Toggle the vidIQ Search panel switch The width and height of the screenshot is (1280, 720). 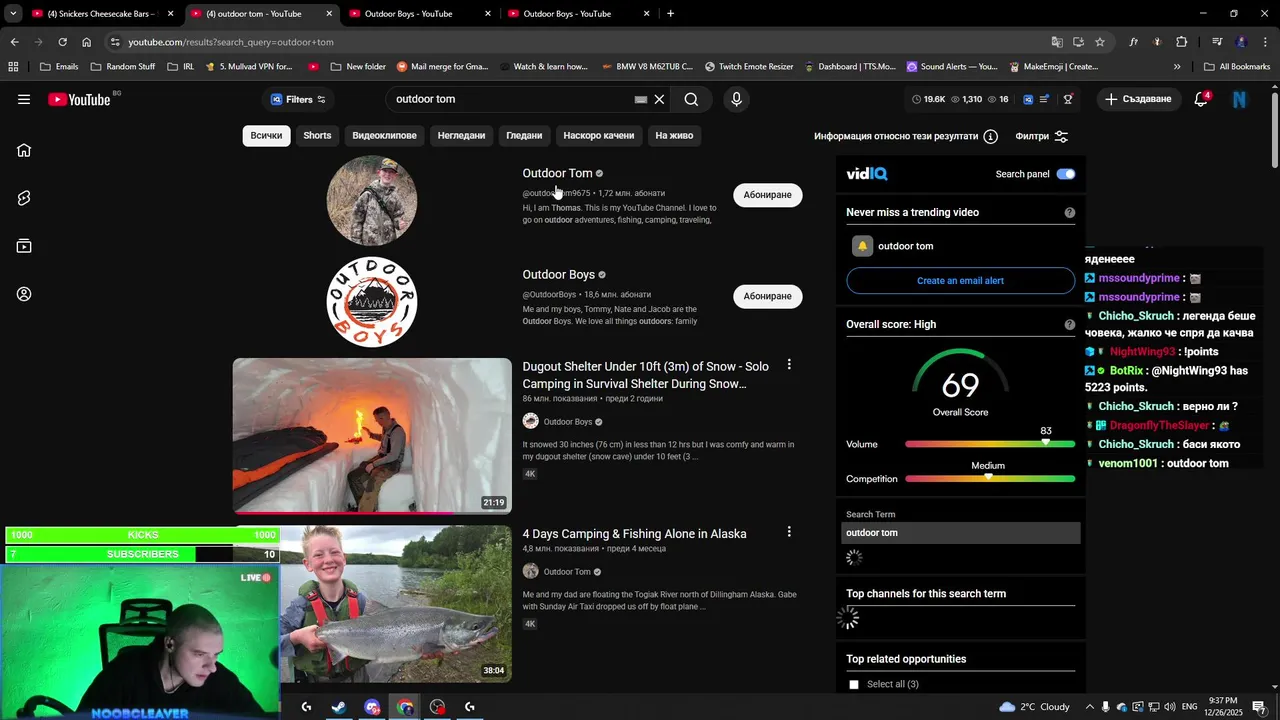pos(1066,174)
